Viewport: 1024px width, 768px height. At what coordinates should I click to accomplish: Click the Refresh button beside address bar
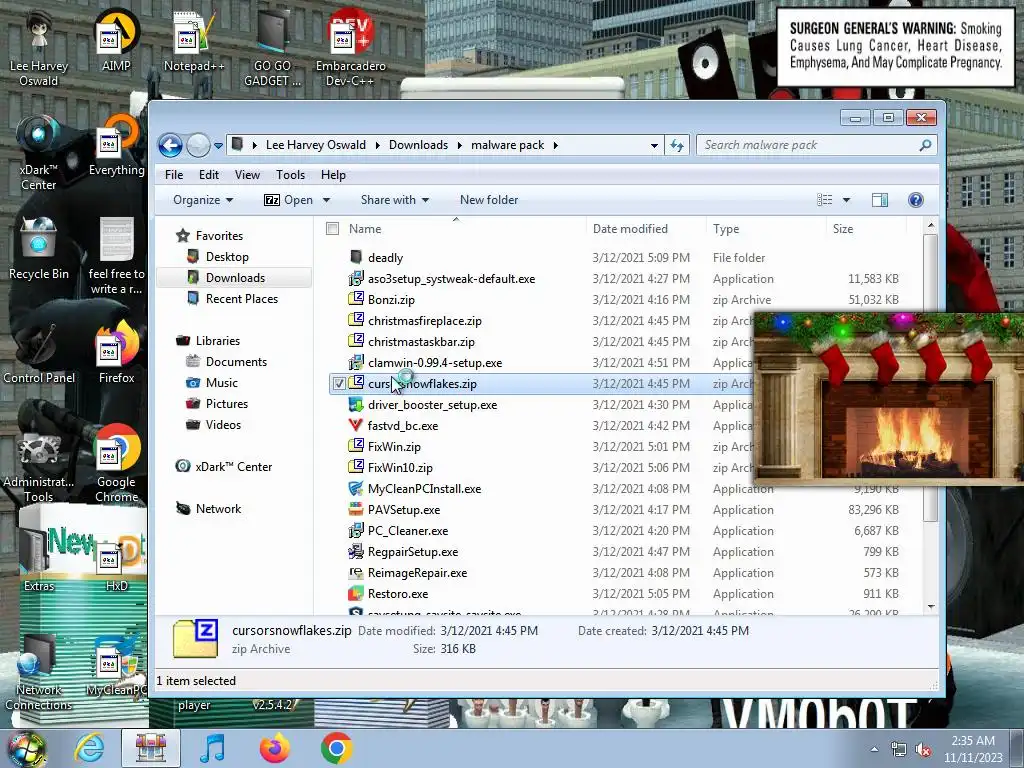[x=677, y=145]
